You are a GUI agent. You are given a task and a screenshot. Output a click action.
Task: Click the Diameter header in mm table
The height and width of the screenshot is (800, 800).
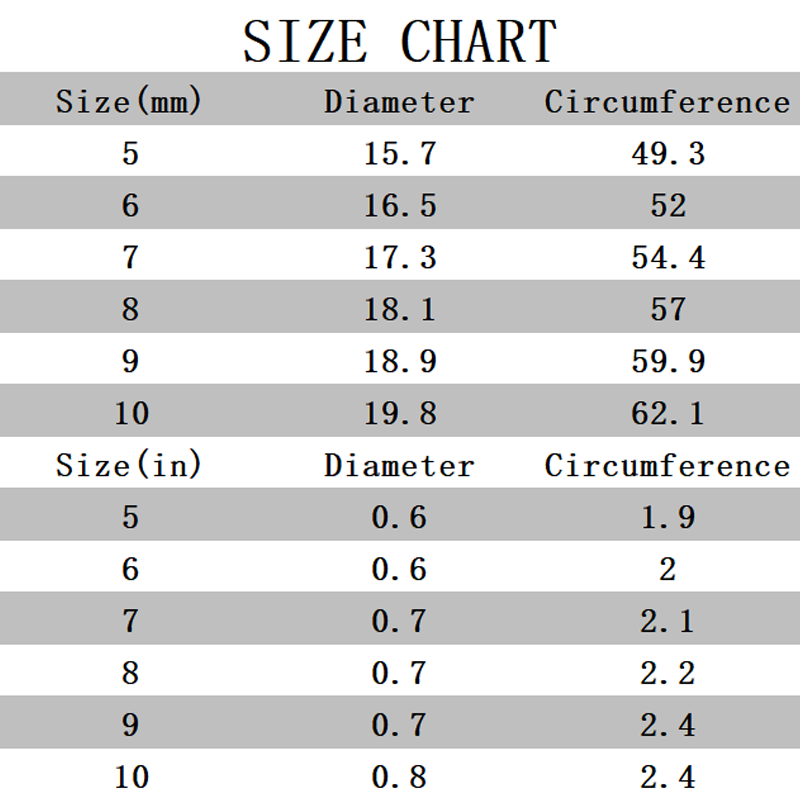point(399,102)
